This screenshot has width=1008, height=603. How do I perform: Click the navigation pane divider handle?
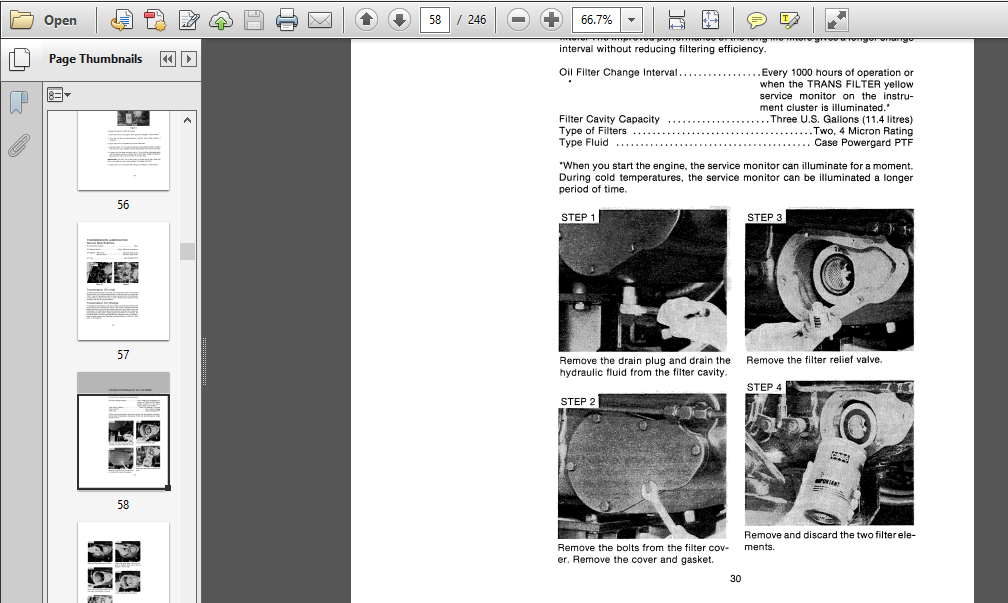coord(204,361)
